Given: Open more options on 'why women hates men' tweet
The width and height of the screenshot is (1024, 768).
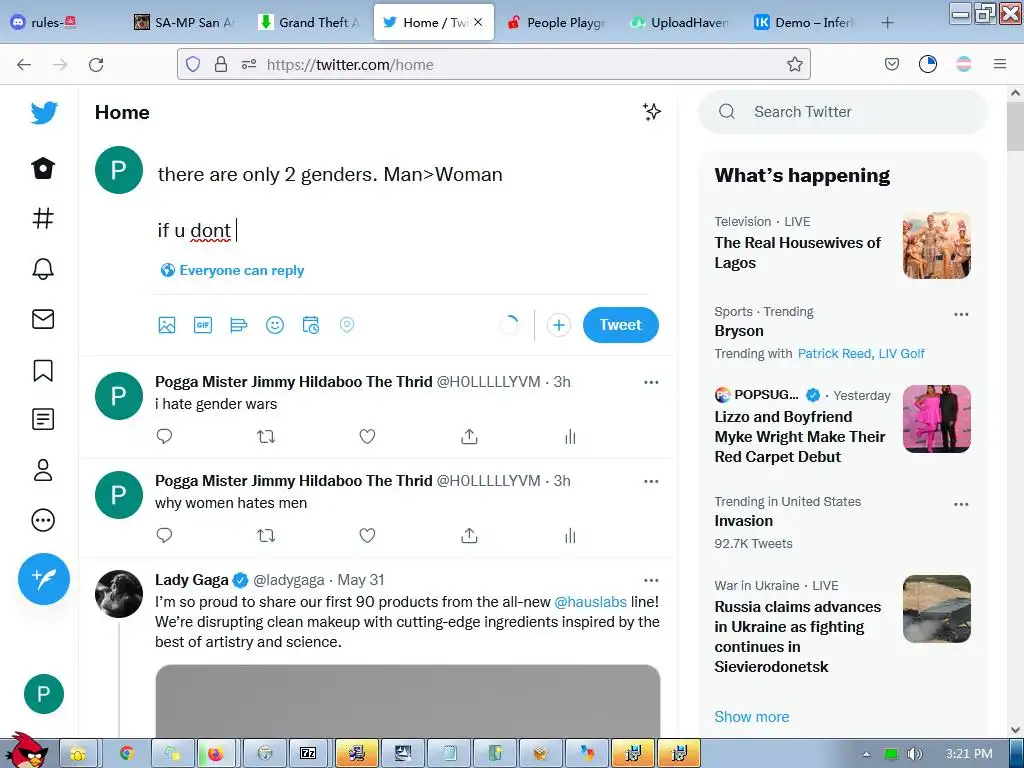Looking at the screenshot, I should (651, 481).
